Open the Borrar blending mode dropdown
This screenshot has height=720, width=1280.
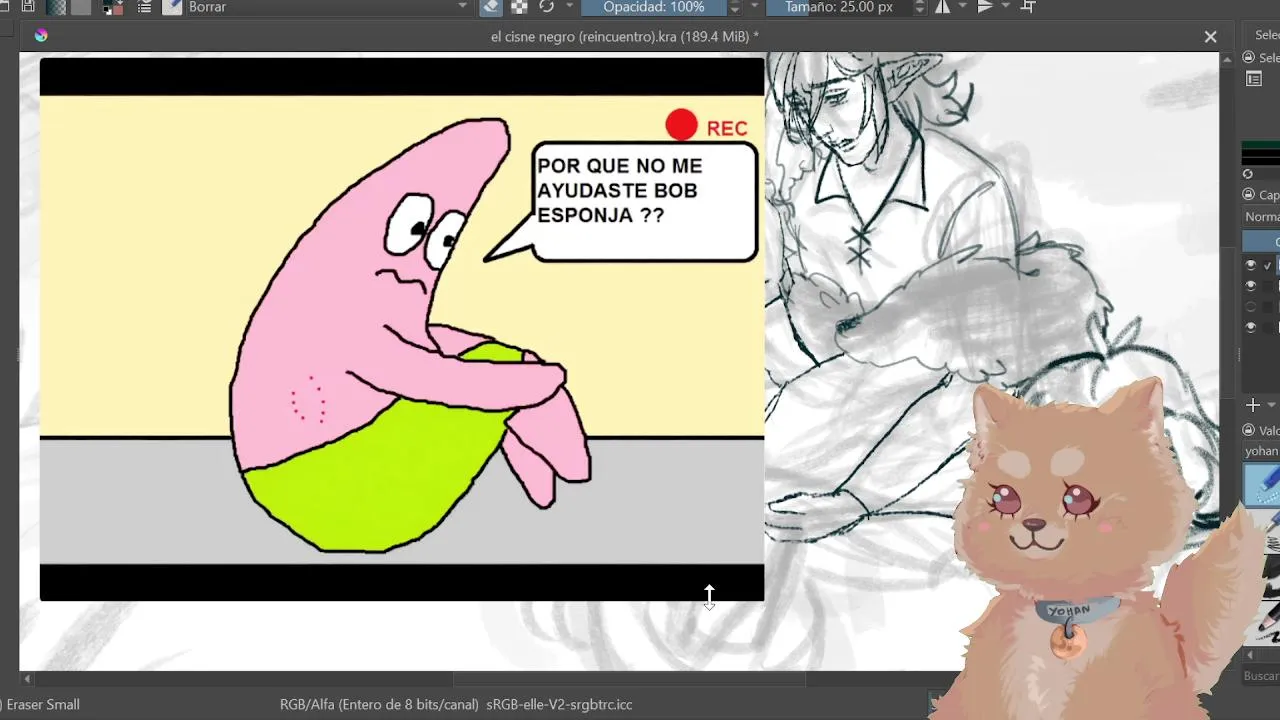coord(328,6)
